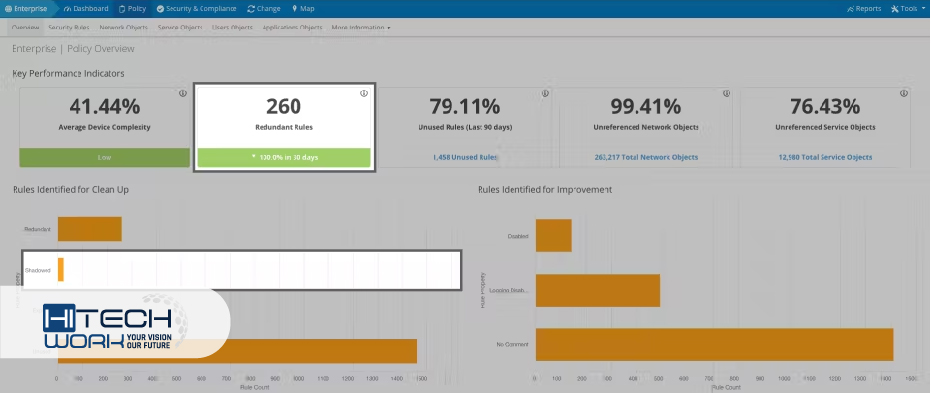This screenshot has width=931, height=393.
Task: Click the Enterprise | Policy Overview title
Action: (x=73, y=49)
